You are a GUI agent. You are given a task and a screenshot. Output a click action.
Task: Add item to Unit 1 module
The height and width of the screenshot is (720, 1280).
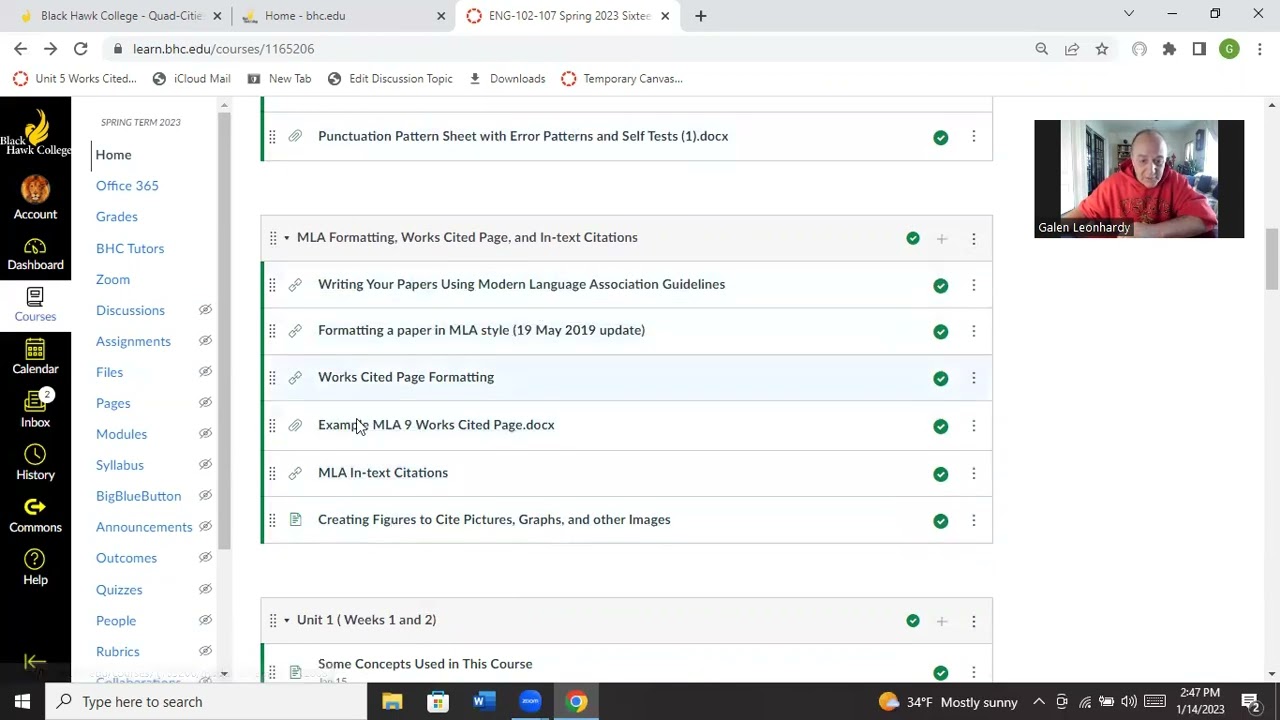click(x=941, y=621)
